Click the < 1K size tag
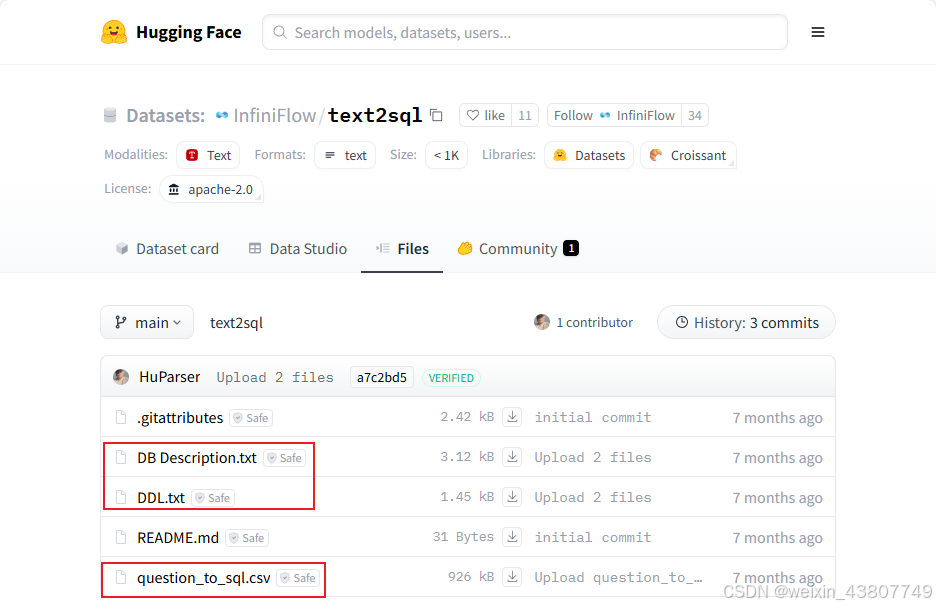The image size is (936, 607). [447, 155]
